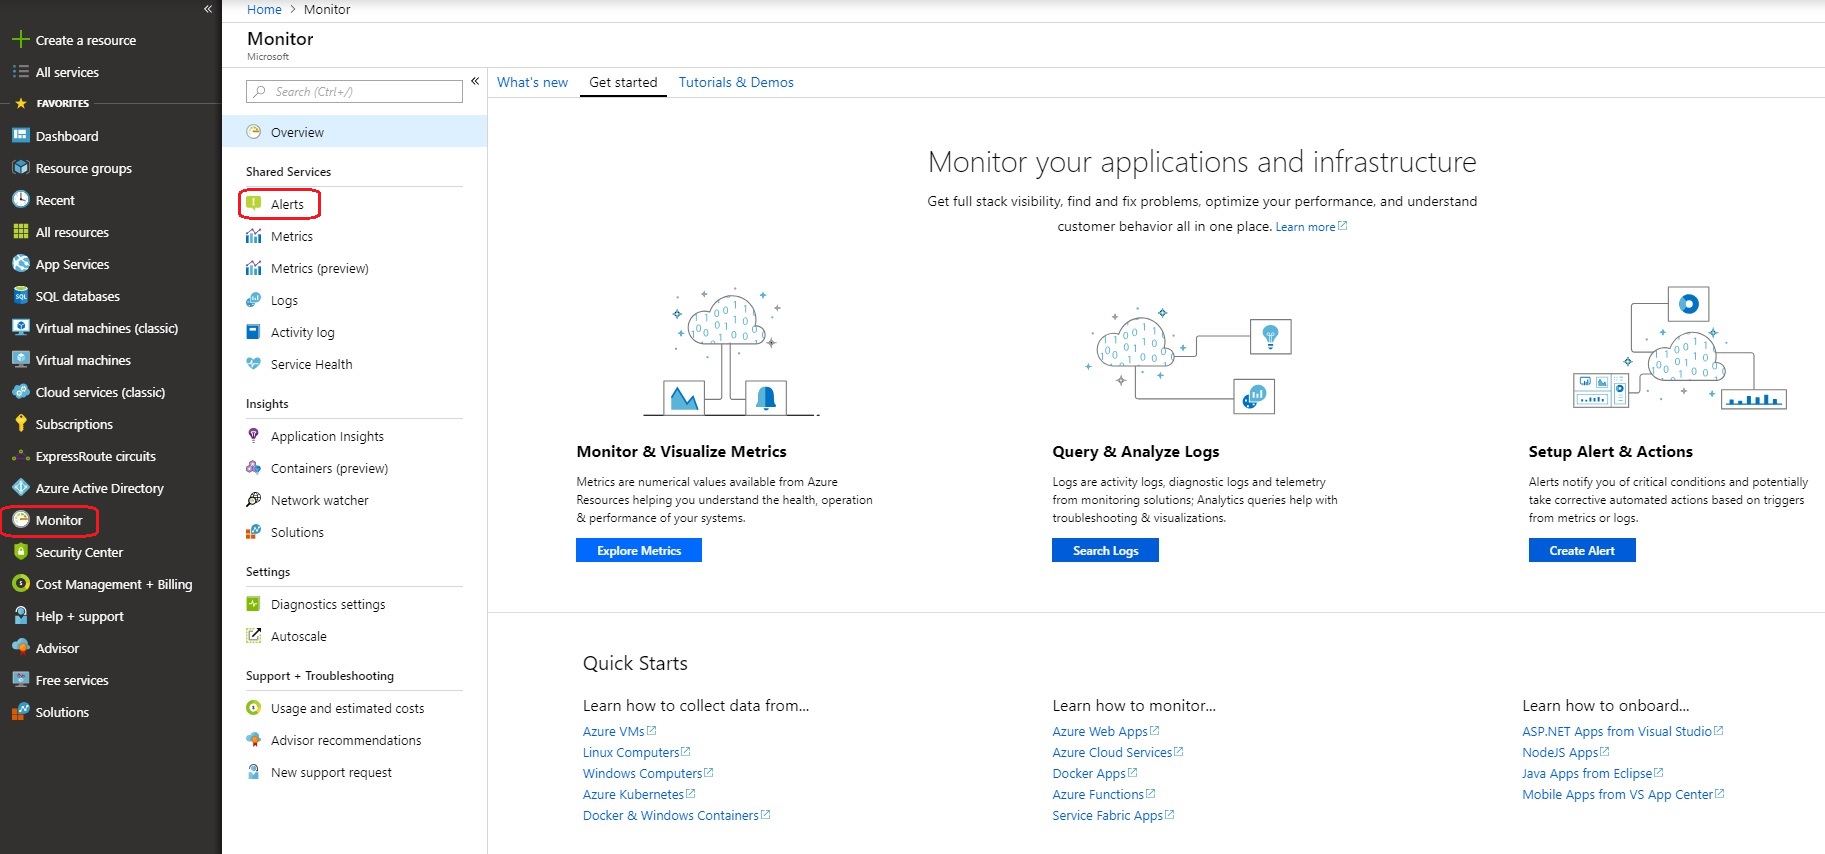This screenshot has height=854, width=1825.
Task: Open the Cloud services (classic) icon
Action: [20, 391]
